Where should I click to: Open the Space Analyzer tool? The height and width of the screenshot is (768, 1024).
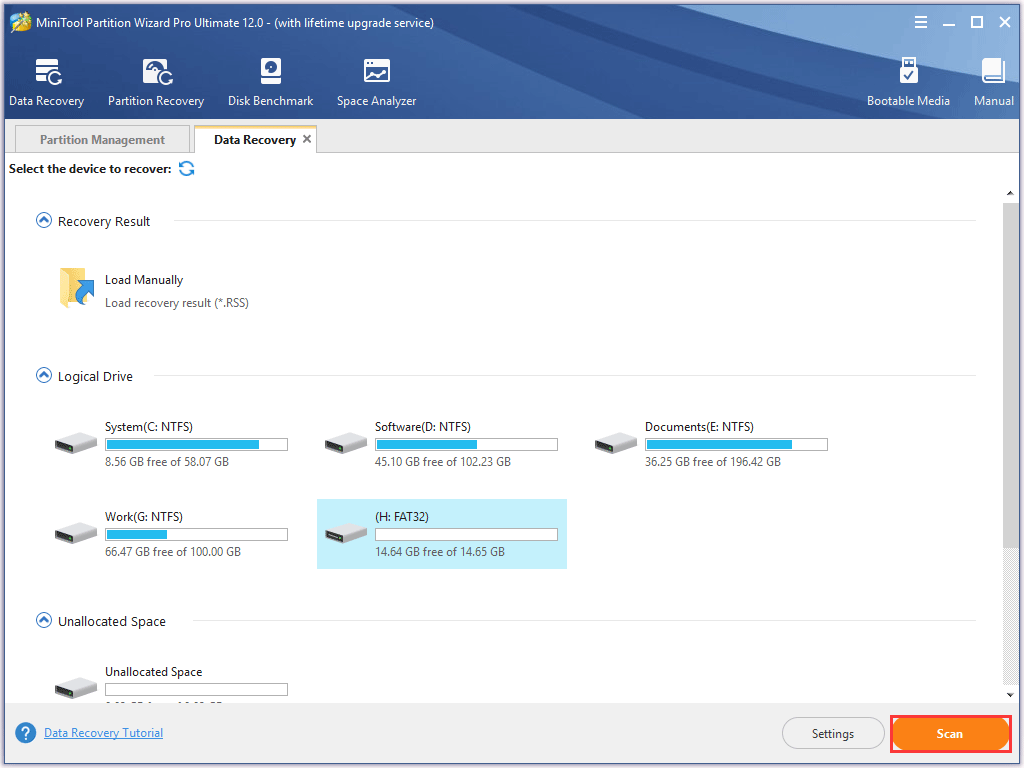376,82
